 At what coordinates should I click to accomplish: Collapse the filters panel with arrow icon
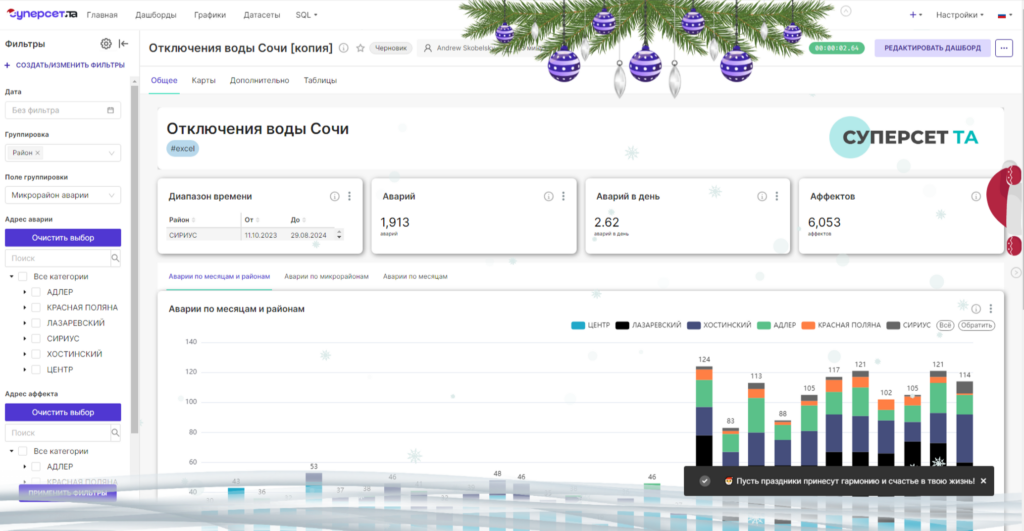coord(123,44)
